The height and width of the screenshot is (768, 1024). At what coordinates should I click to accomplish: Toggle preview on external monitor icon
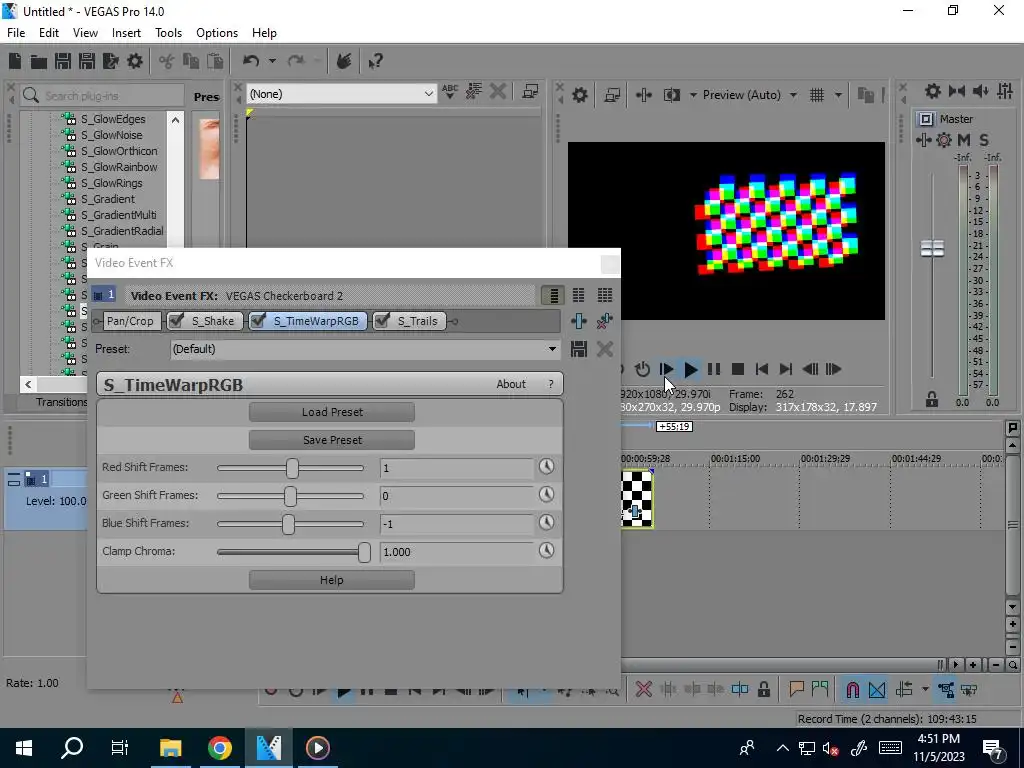tap(612, 95)
